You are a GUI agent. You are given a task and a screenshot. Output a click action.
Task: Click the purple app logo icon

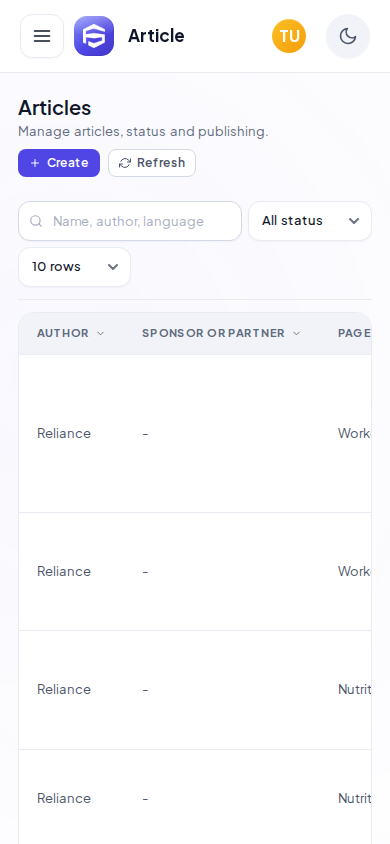(94, 36)
